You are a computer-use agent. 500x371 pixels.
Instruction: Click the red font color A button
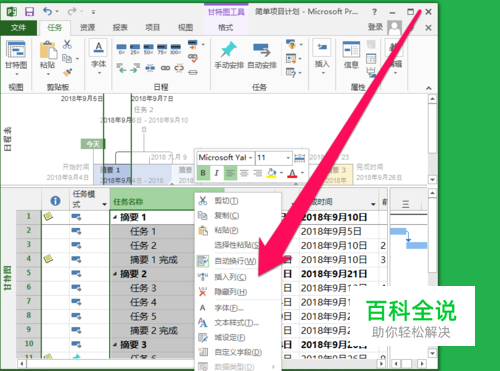pos(292,173)
